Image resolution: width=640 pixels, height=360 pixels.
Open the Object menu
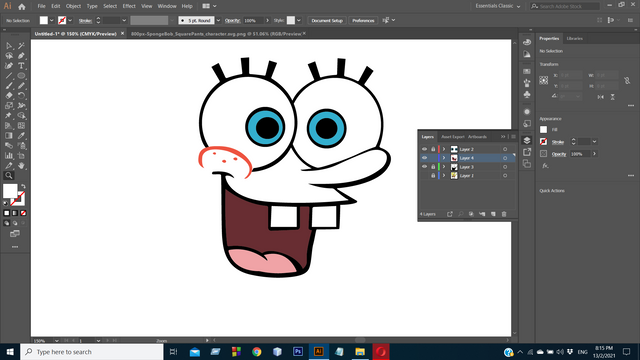[73, 6]
